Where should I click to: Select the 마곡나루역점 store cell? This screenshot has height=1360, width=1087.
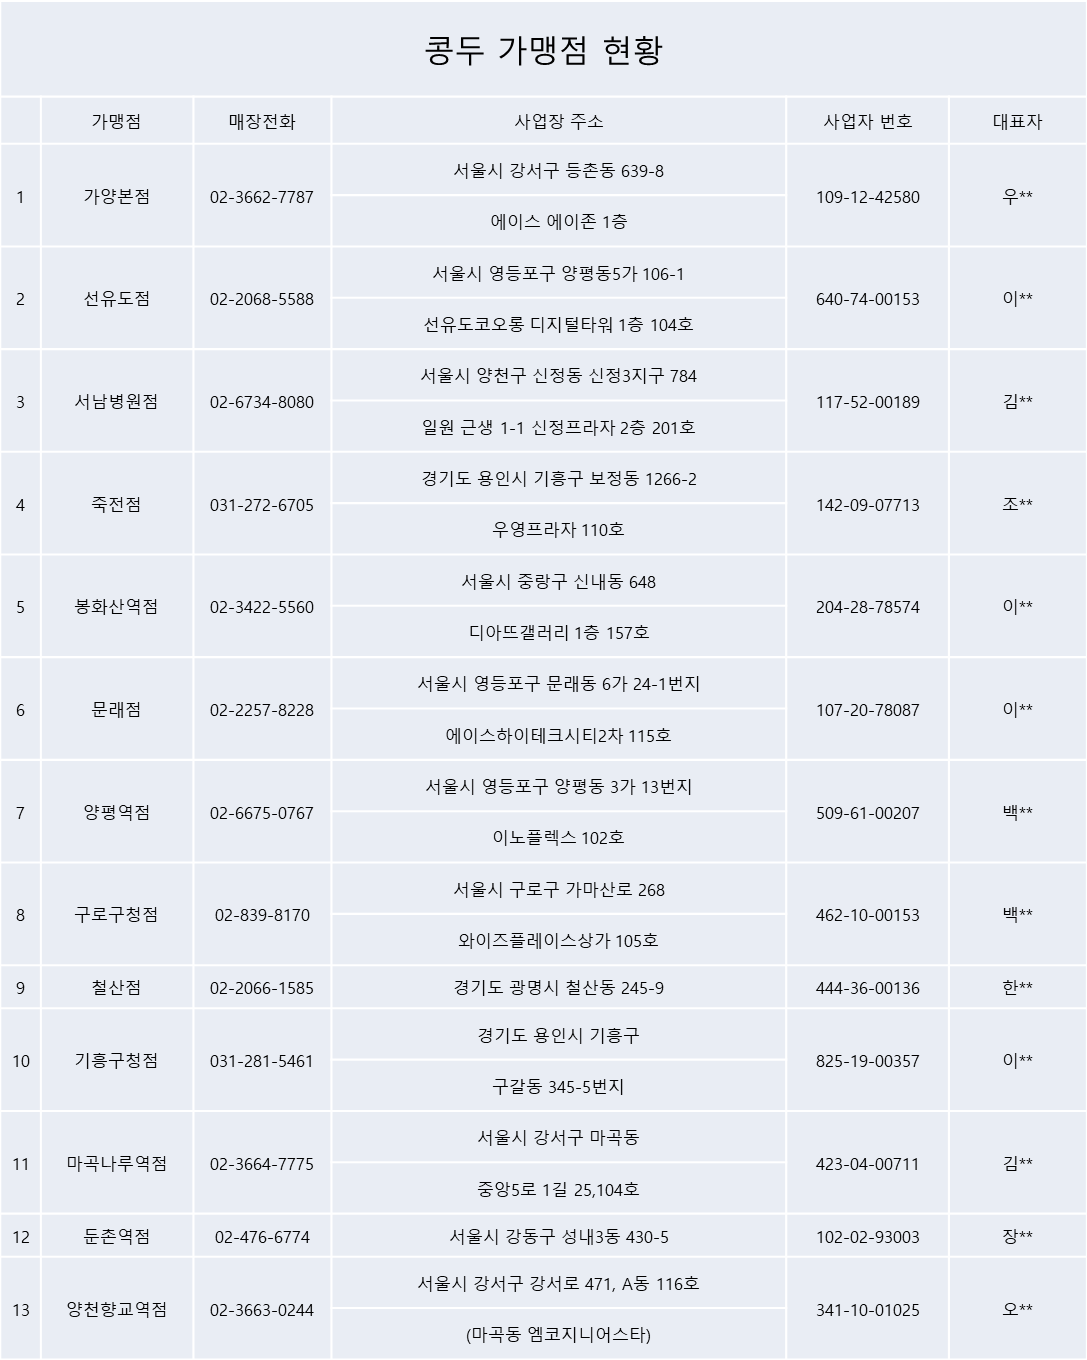point(117,1164)
